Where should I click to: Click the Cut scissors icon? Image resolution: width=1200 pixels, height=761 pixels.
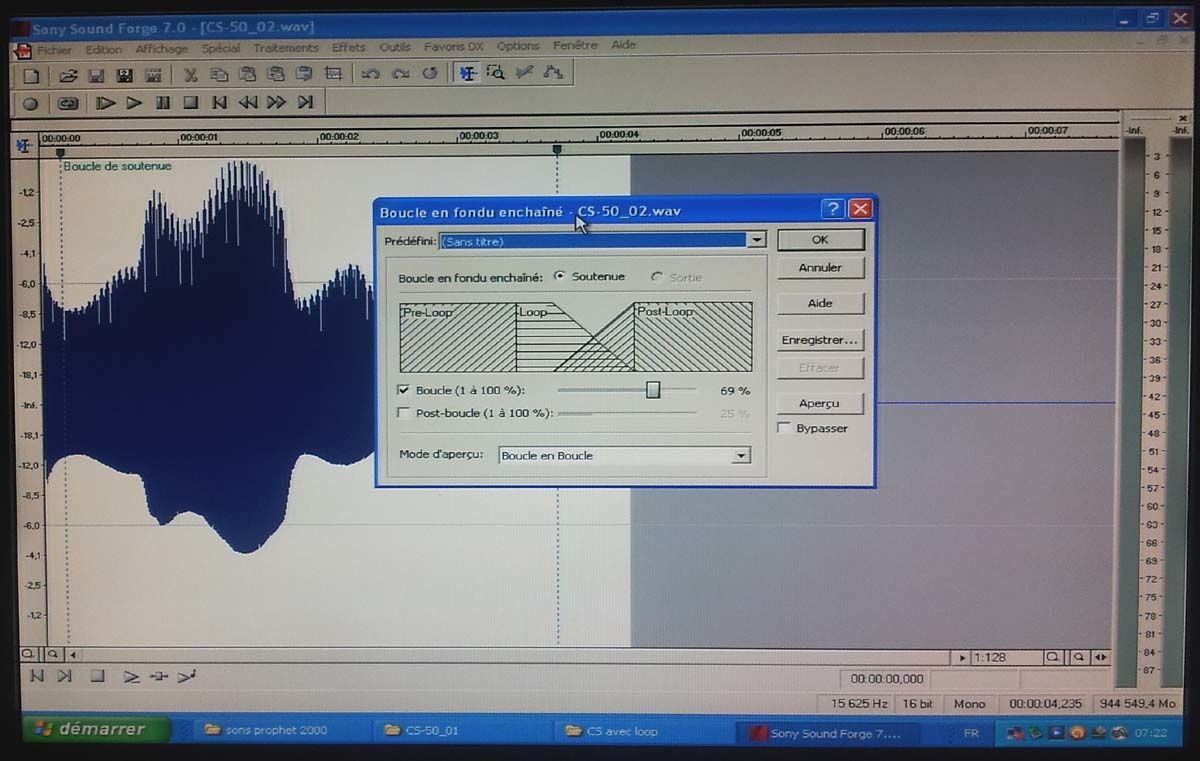pyautogui.click(x=190, y=75)
